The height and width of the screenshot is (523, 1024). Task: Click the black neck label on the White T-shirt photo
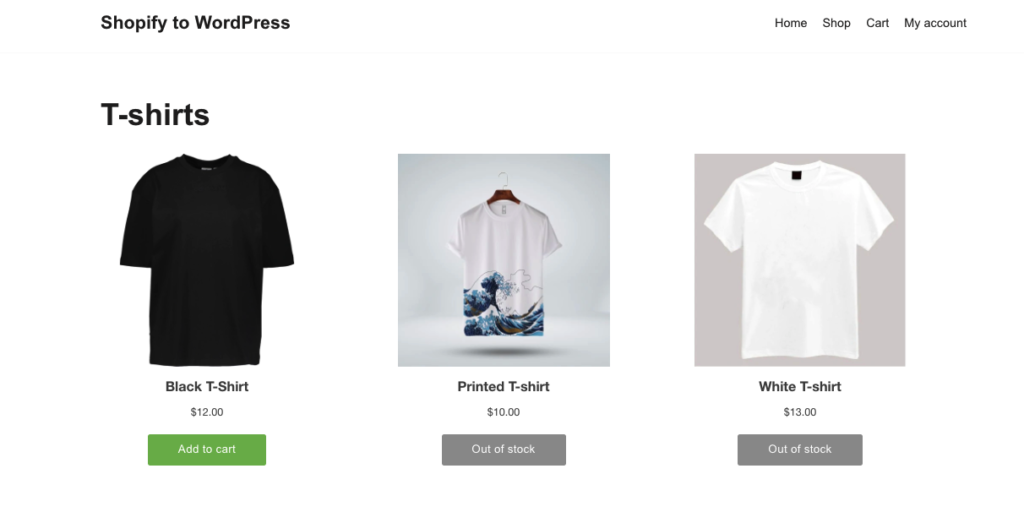[795, 175]
